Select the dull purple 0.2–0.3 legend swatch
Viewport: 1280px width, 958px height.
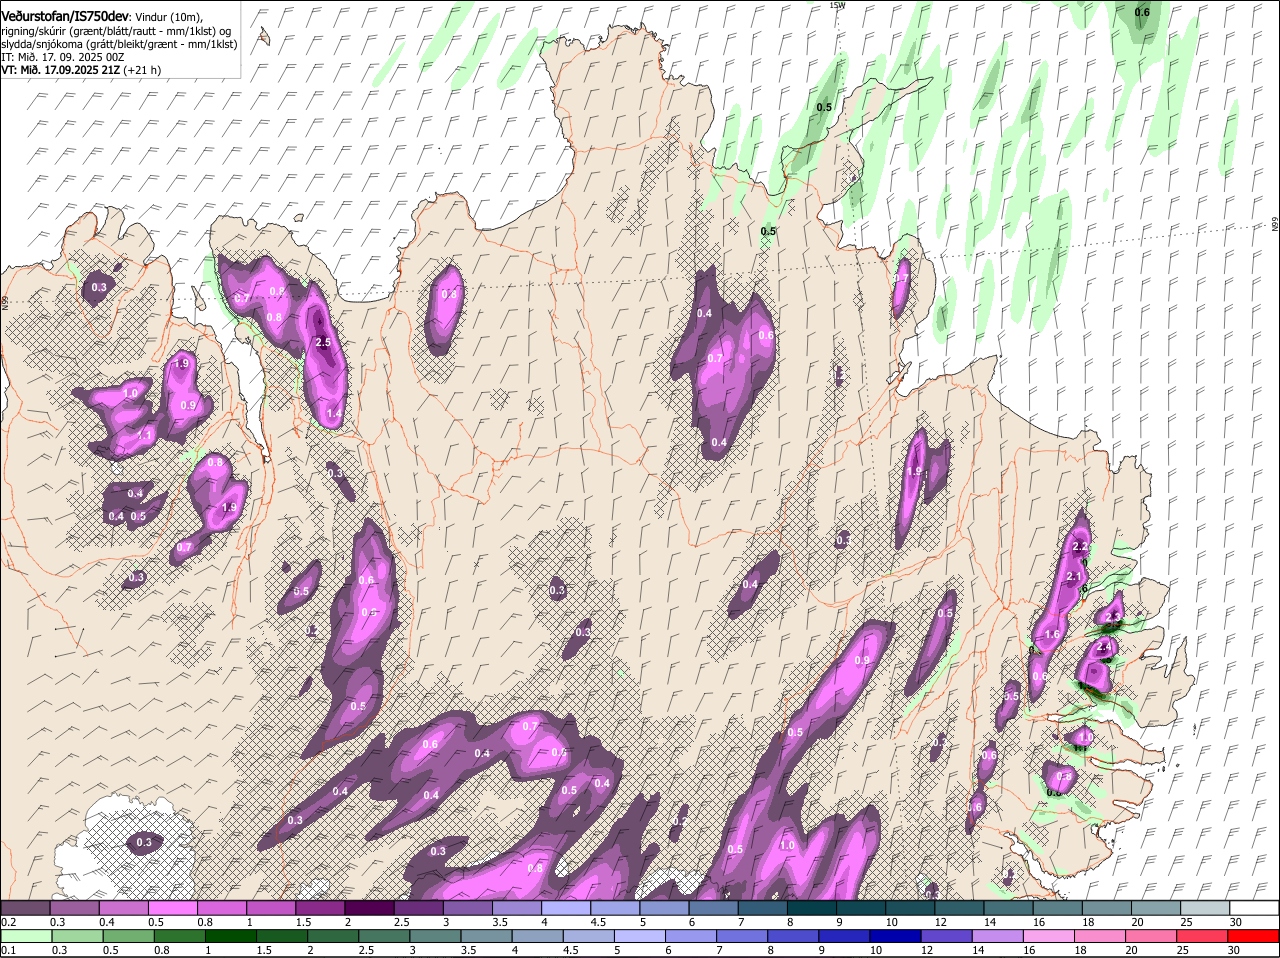point(25,908)
